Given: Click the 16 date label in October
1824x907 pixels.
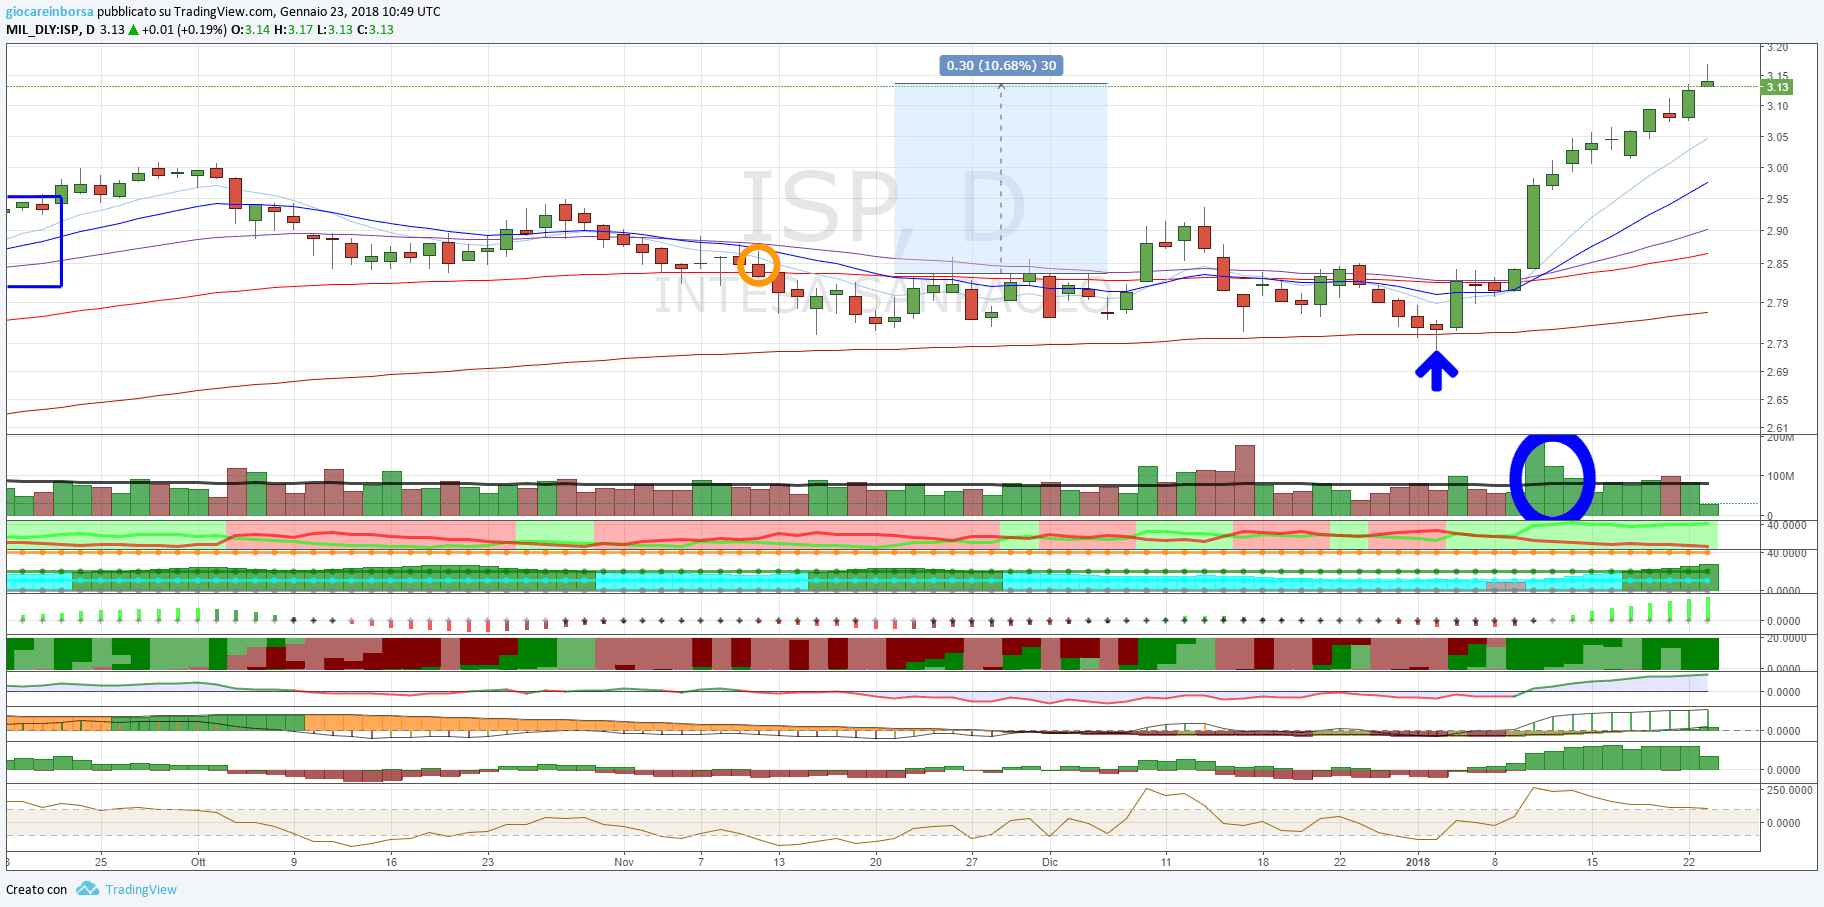Looking at the screenshot, I should [x=391, y=862].
